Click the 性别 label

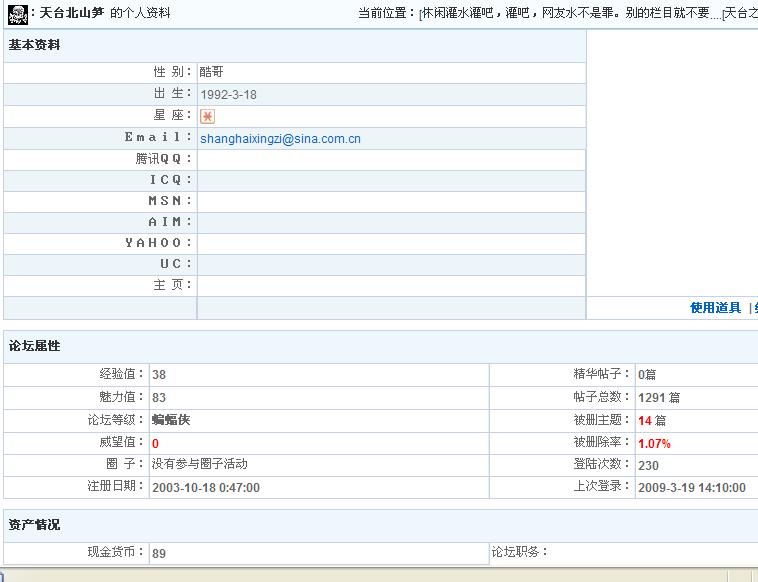173,72
